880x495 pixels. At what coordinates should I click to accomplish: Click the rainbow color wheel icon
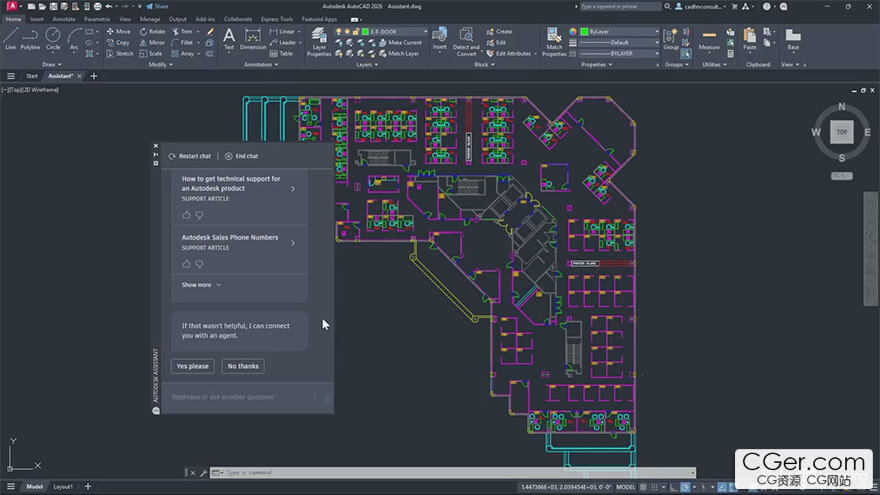pyautogui.click(x=573, y=31)
